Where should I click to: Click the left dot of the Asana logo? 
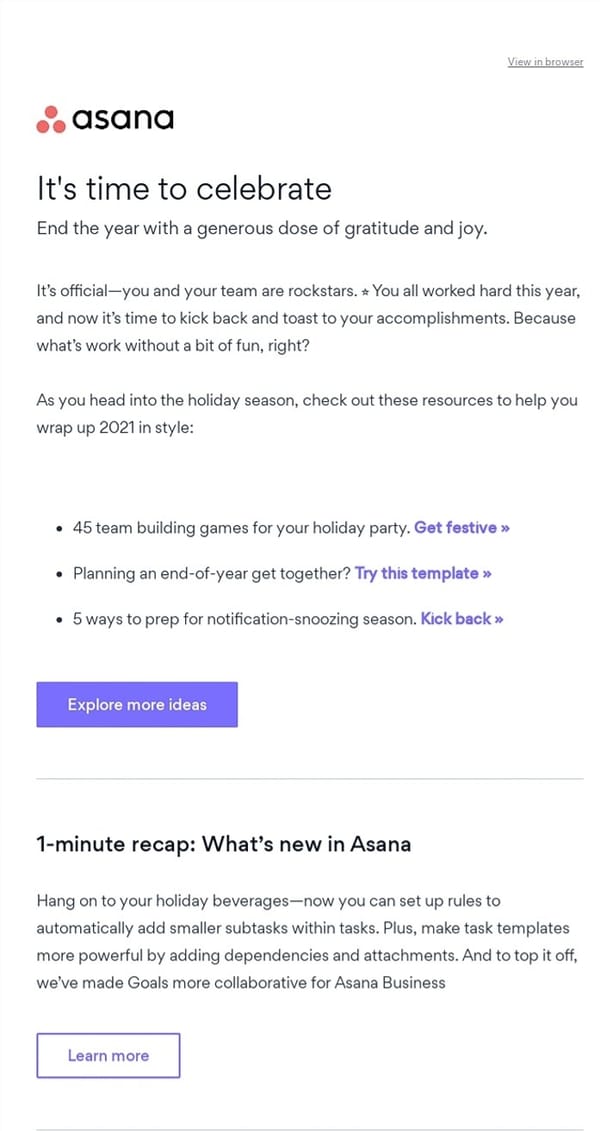(x=40, y=124)
